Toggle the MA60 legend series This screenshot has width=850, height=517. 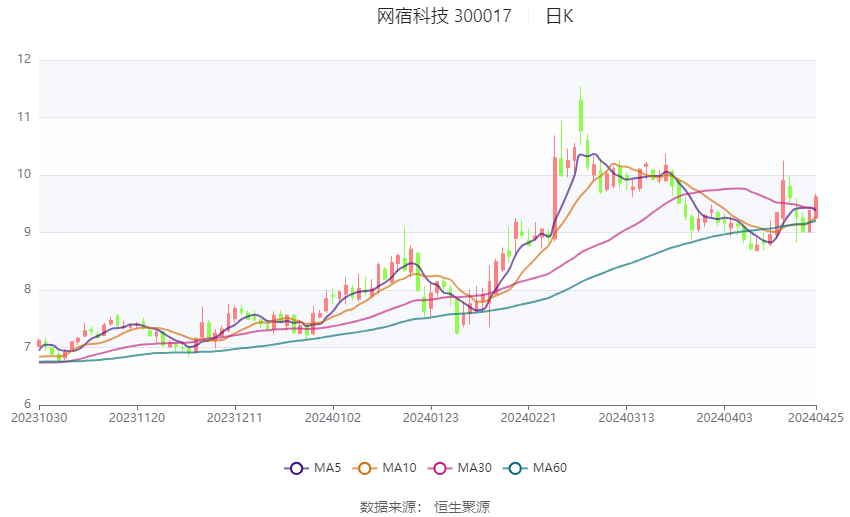click(535, 468)
